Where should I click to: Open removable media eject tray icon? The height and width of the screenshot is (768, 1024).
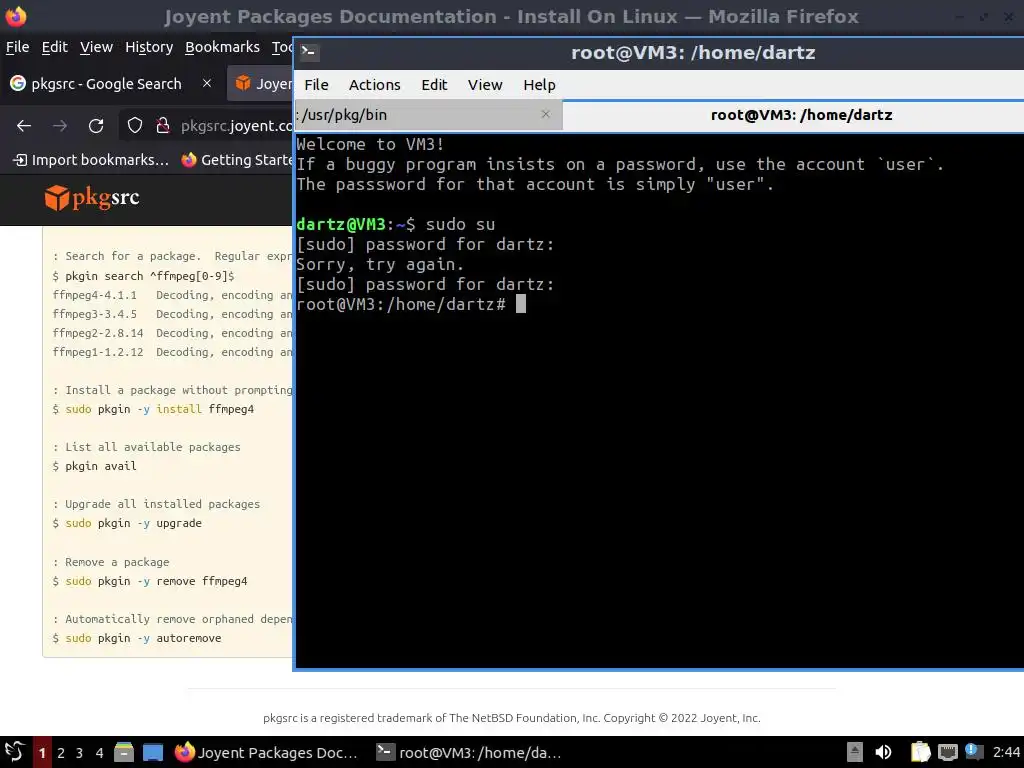(855, 752)
